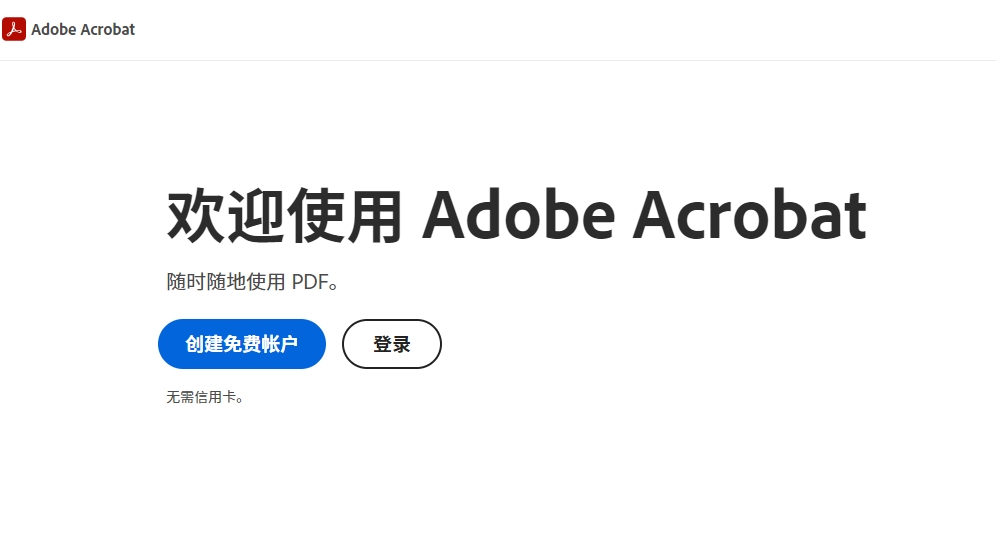The width and height of the screenshot is (996, 548).
Task: Click the white PDF symbol inside the red logo
Action: [14, 29]
